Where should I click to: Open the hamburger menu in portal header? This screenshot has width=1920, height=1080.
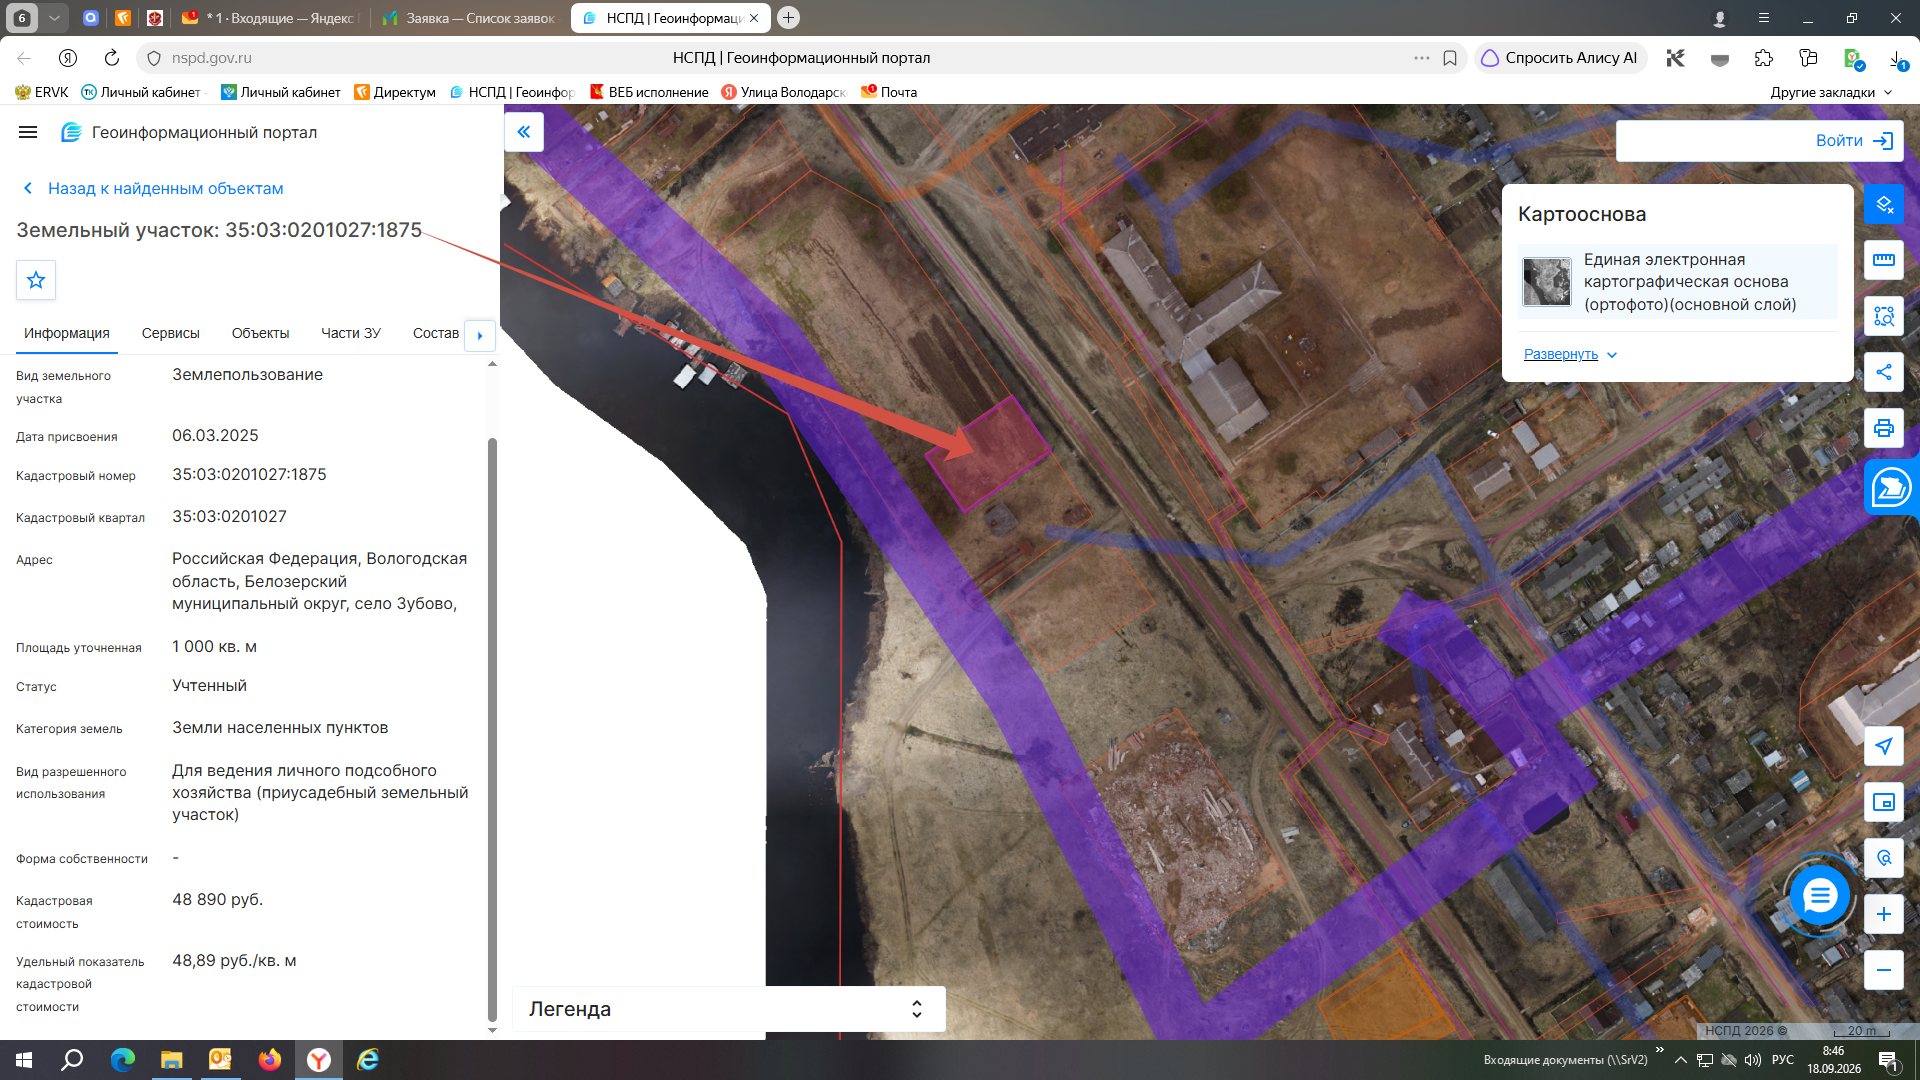point(28,132)
